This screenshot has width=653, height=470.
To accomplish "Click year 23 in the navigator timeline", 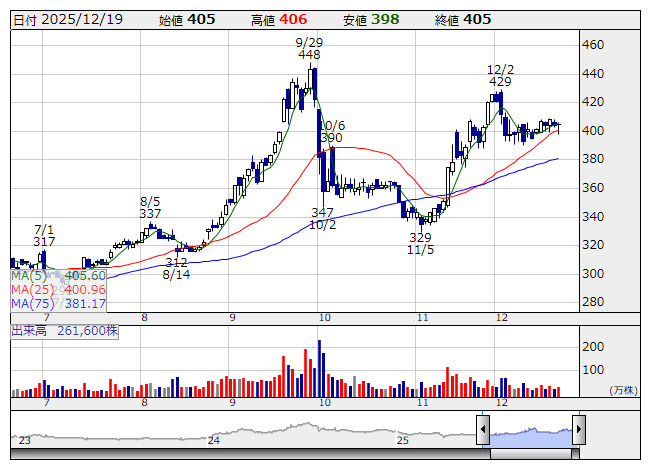I will (25, 440).
